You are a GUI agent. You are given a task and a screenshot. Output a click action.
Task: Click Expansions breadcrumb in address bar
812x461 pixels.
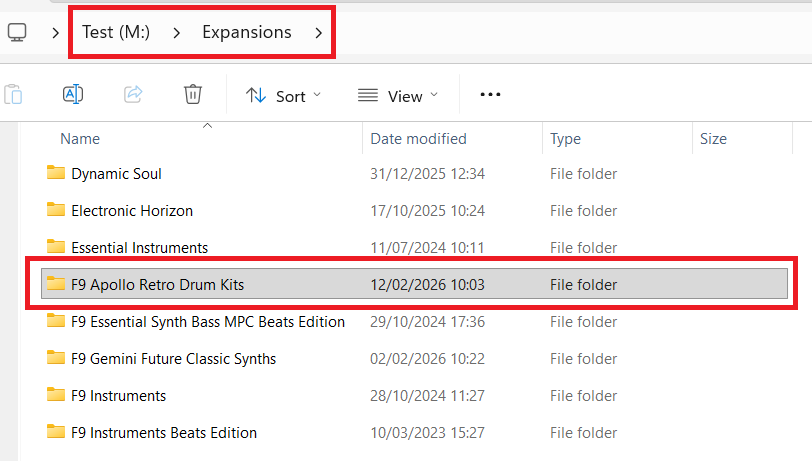click(x=246, y=32)
